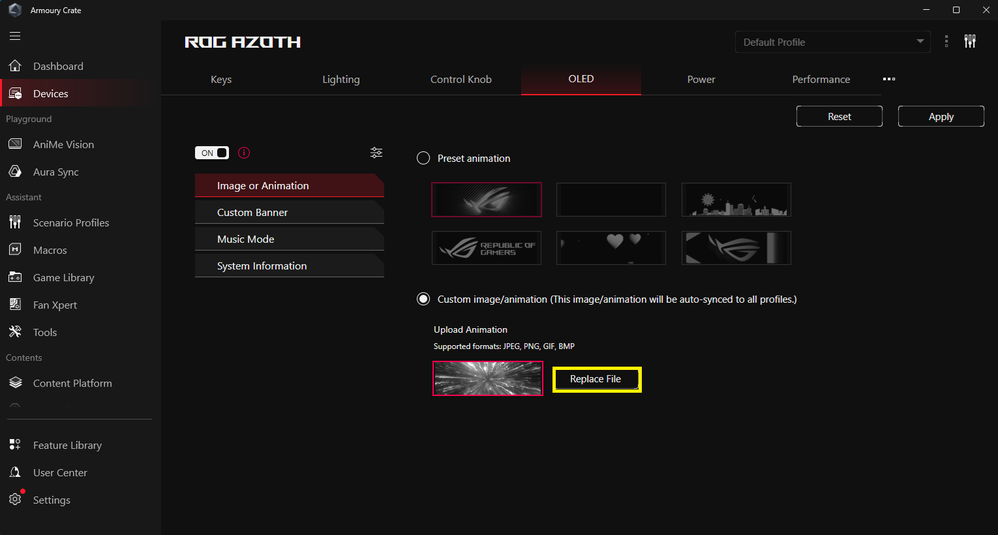Choose the hearts preset thumbnail
Image resolution: width=998 pixels, height=535 pixels.
pyautogui.click(x=611, y=248)
